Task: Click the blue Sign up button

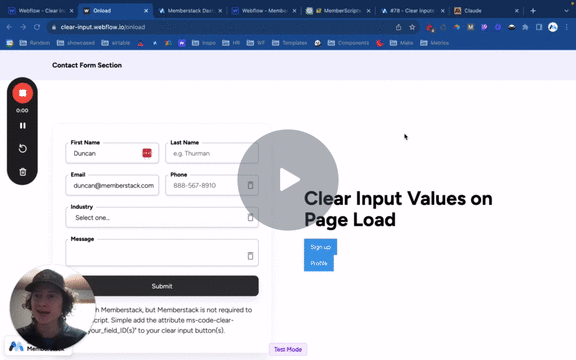Action: point(320,247)
